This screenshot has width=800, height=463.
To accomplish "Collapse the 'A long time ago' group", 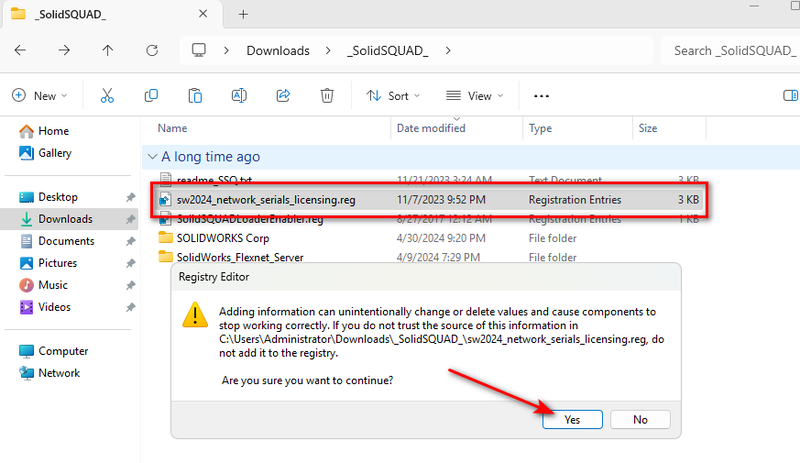I will coord(152,157).
